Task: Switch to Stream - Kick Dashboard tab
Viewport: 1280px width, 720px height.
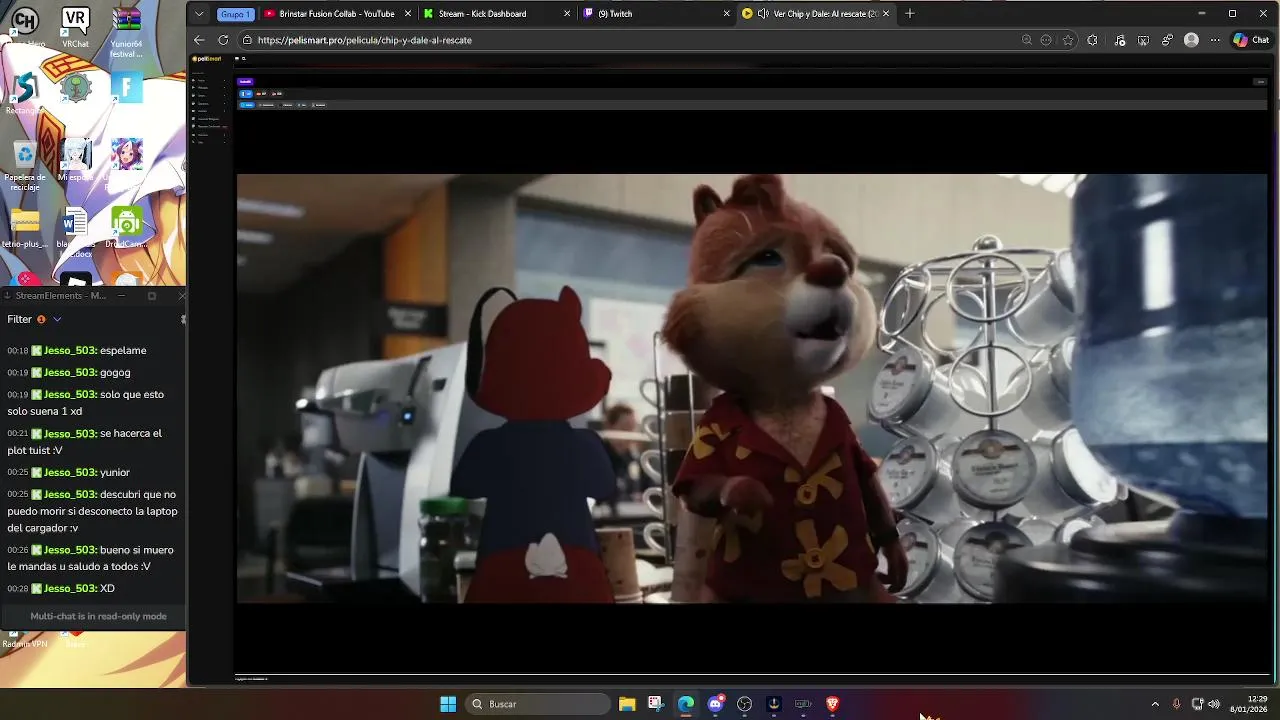Action: (x=482, y=14)
